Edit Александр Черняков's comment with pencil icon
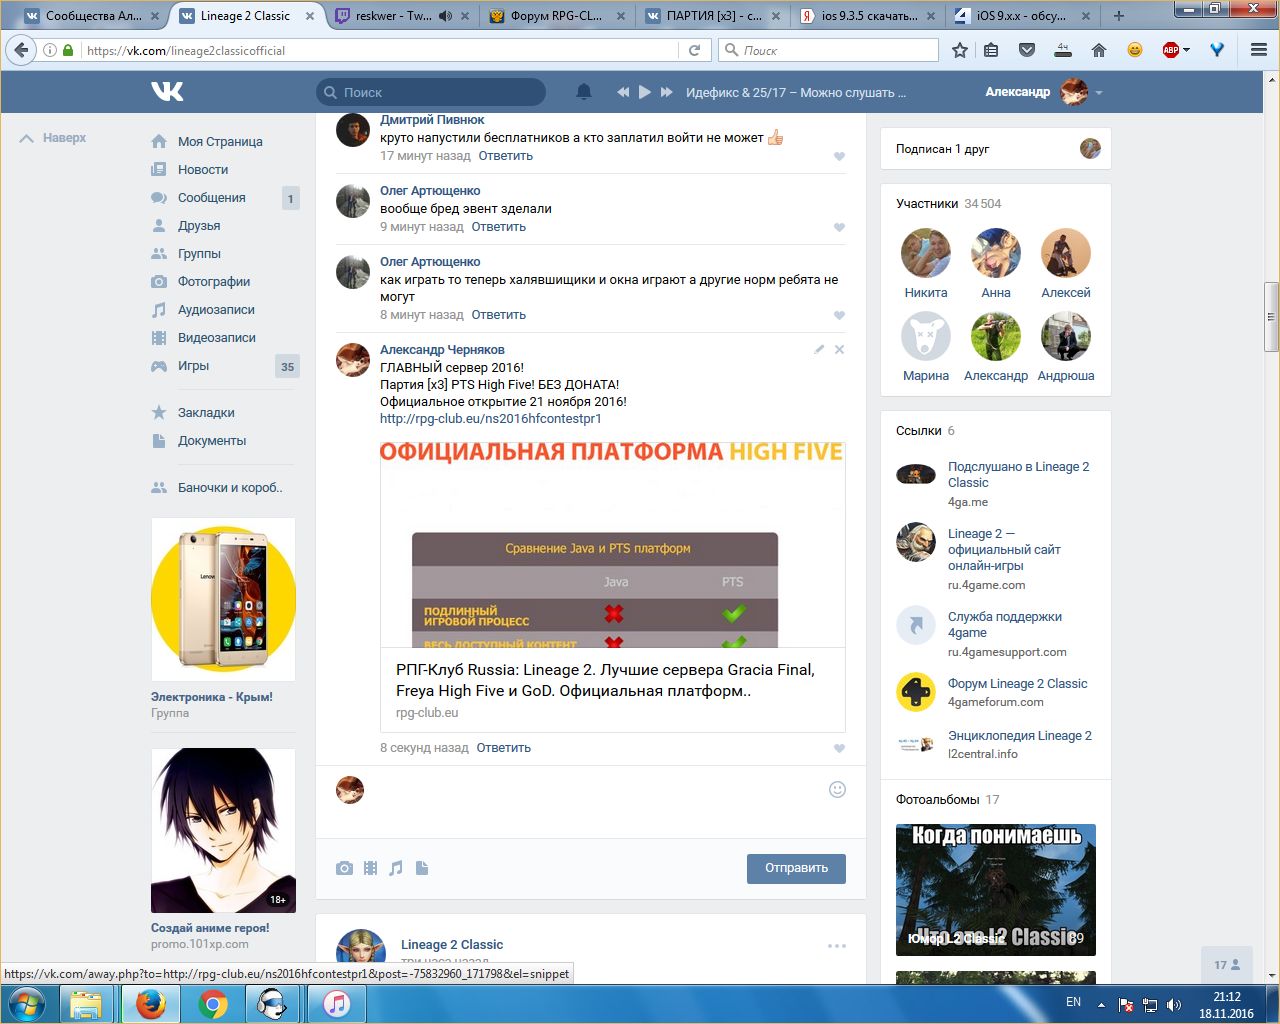The image size is (1280, 1024). coord(819,349)
